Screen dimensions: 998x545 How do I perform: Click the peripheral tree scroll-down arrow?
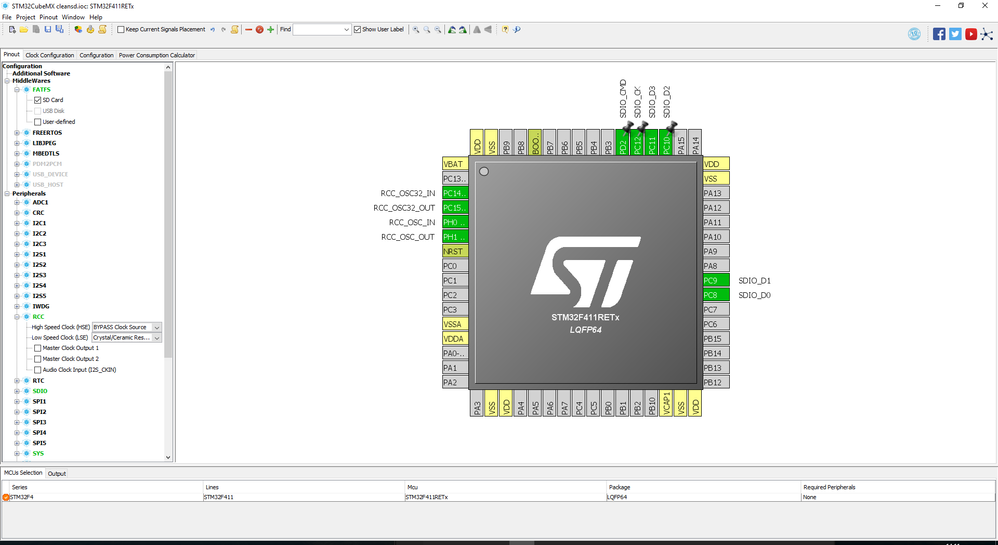pos(168,457)
